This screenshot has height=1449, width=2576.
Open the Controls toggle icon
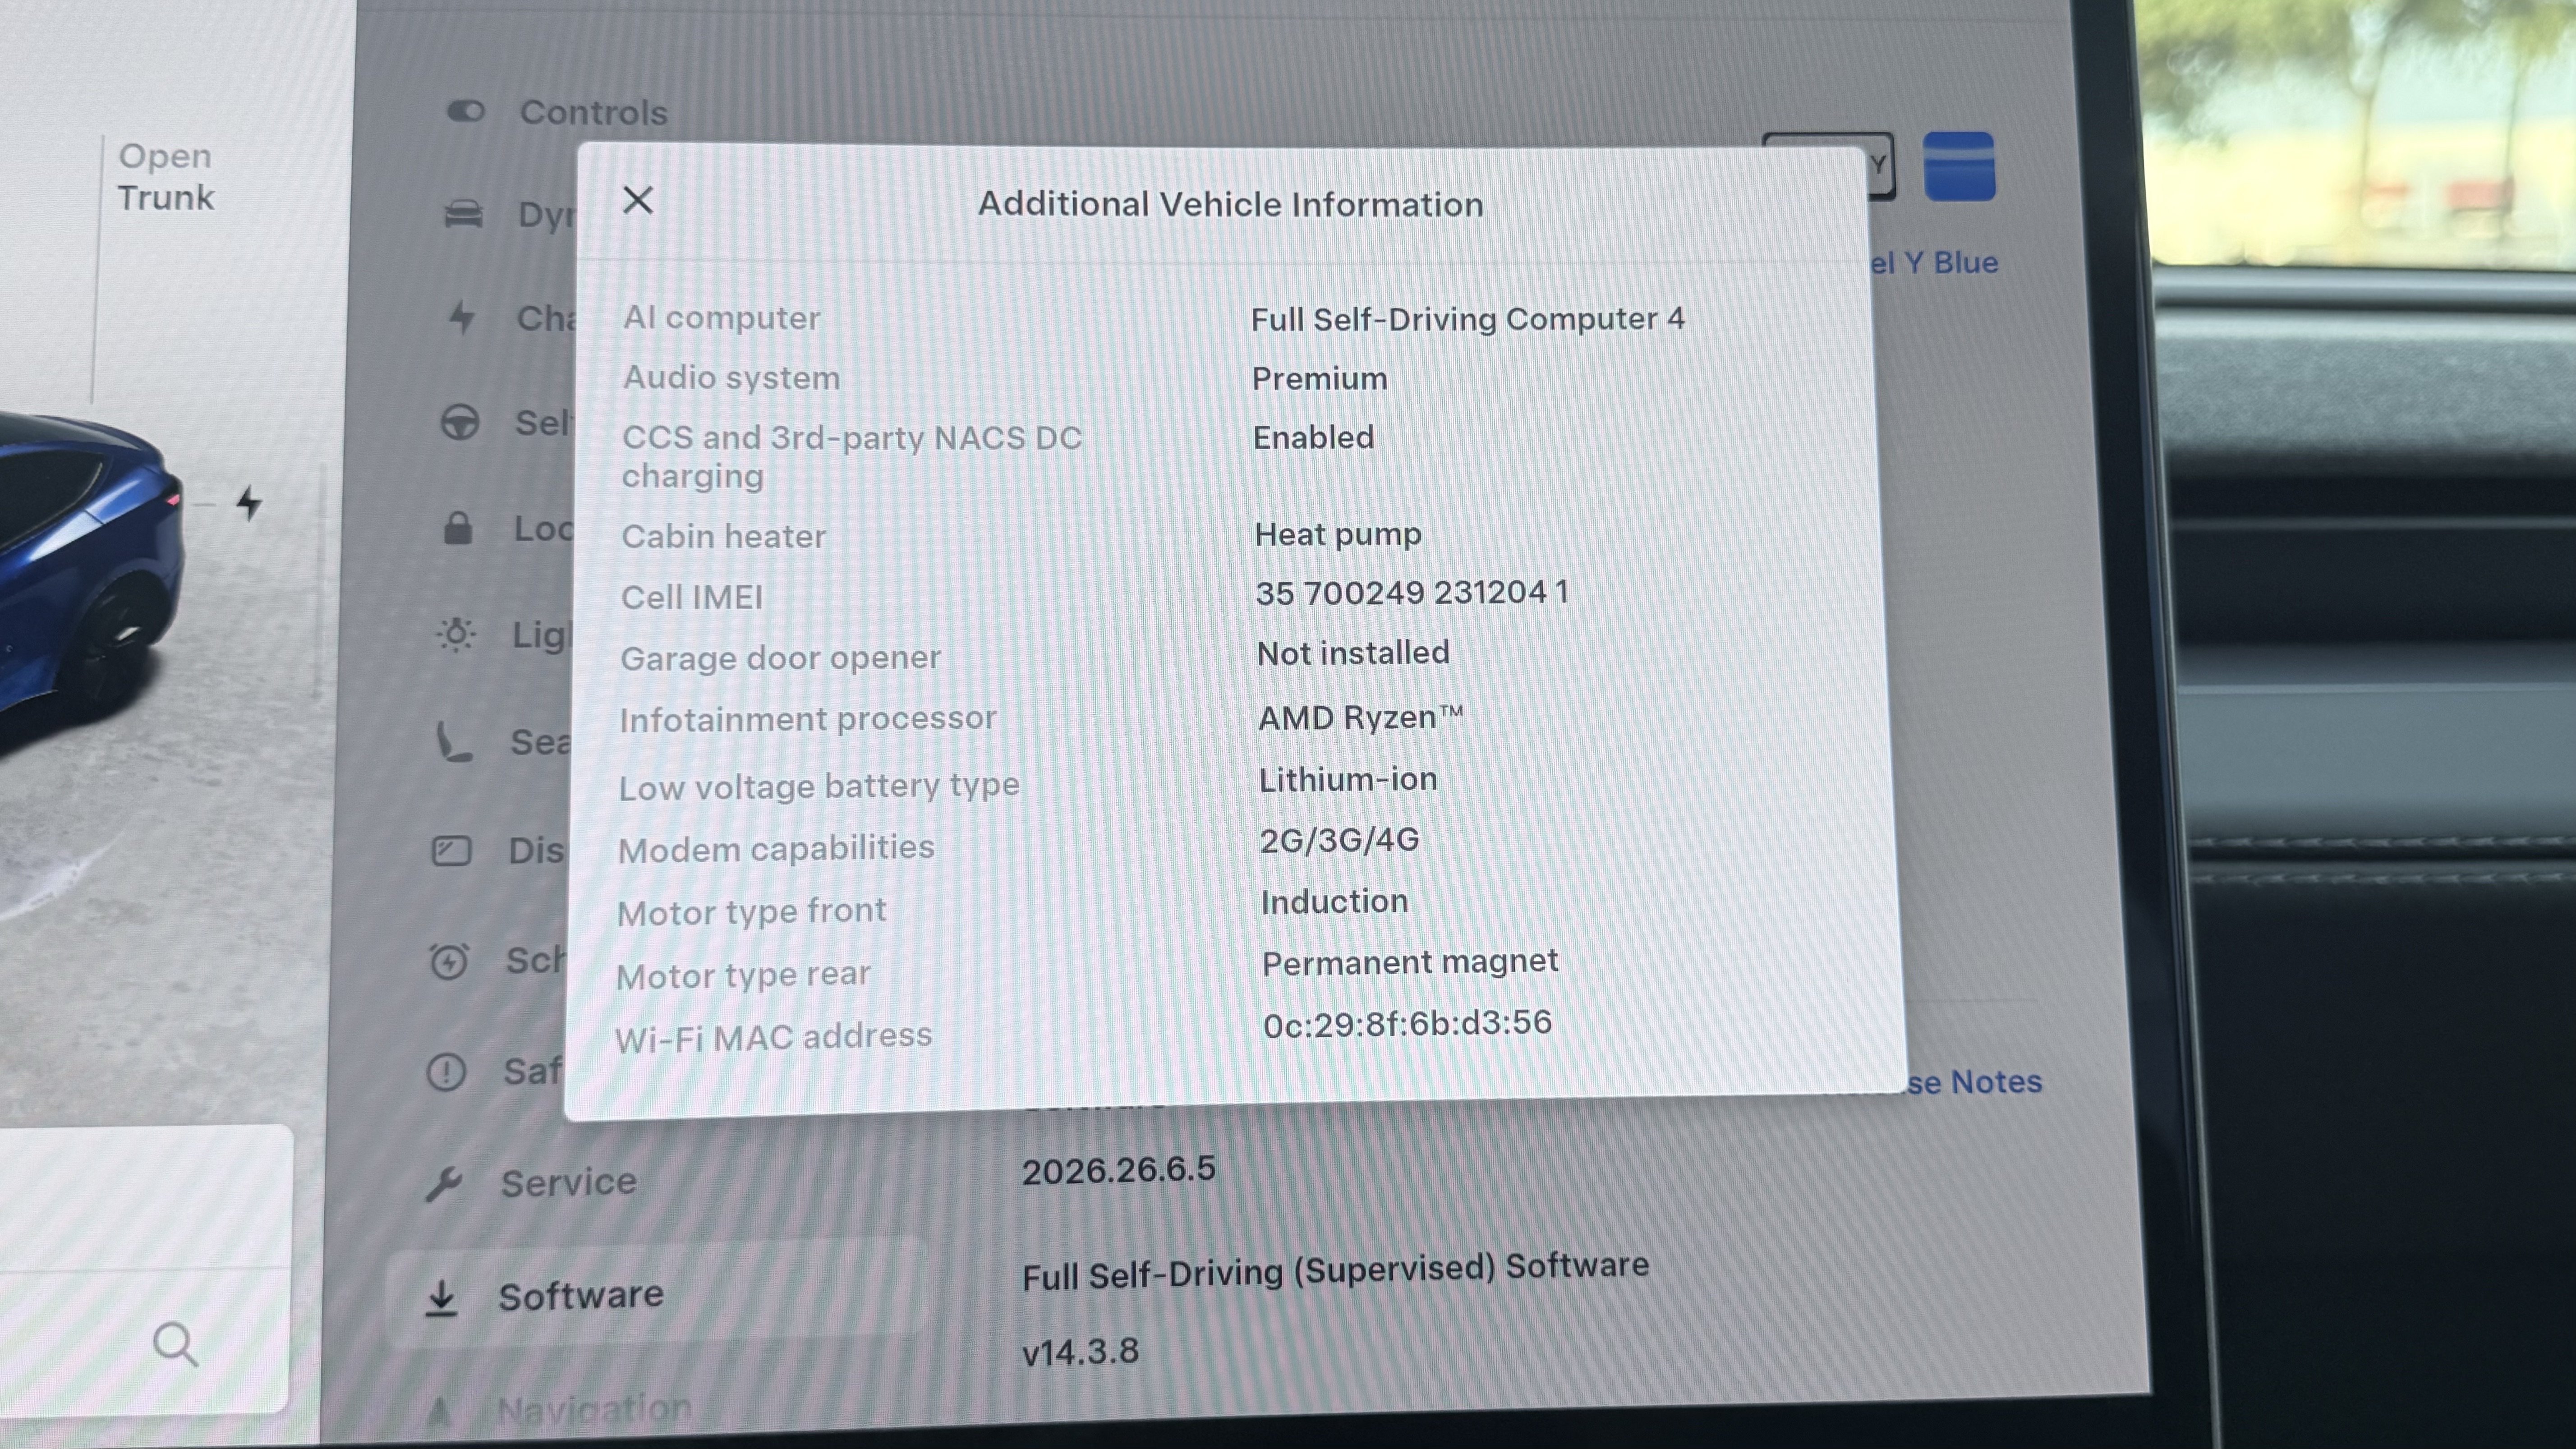point(465,111)
